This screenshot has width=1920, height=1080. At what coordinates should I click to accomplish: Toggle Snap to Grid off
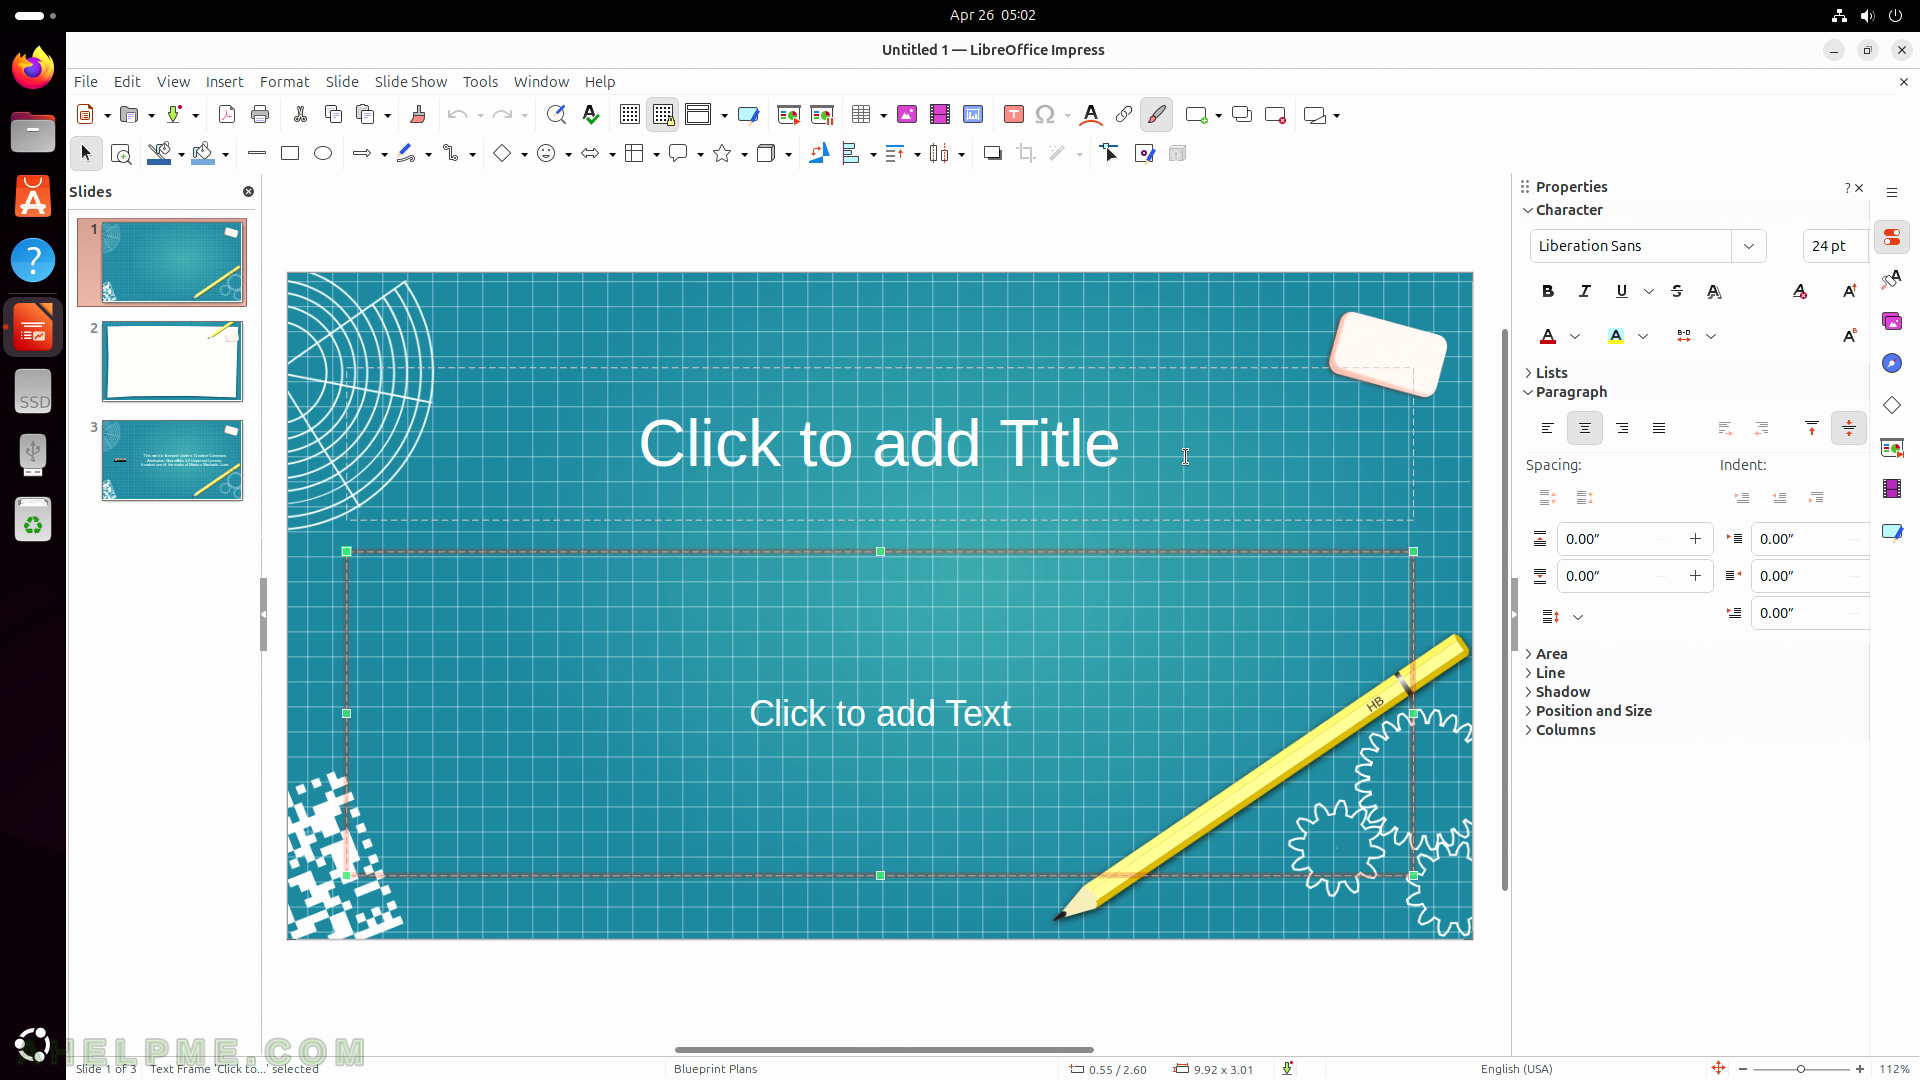(x=663, y=115)
